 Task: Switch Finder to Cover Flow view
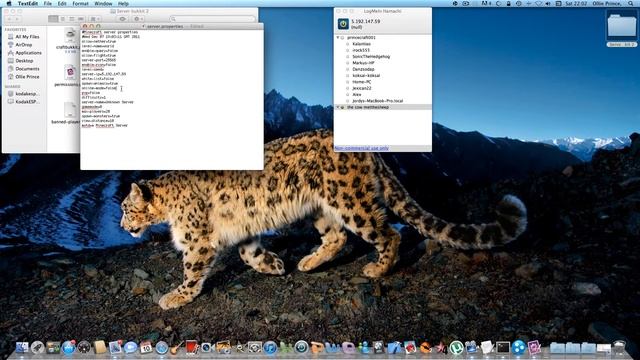click(81, 19)
